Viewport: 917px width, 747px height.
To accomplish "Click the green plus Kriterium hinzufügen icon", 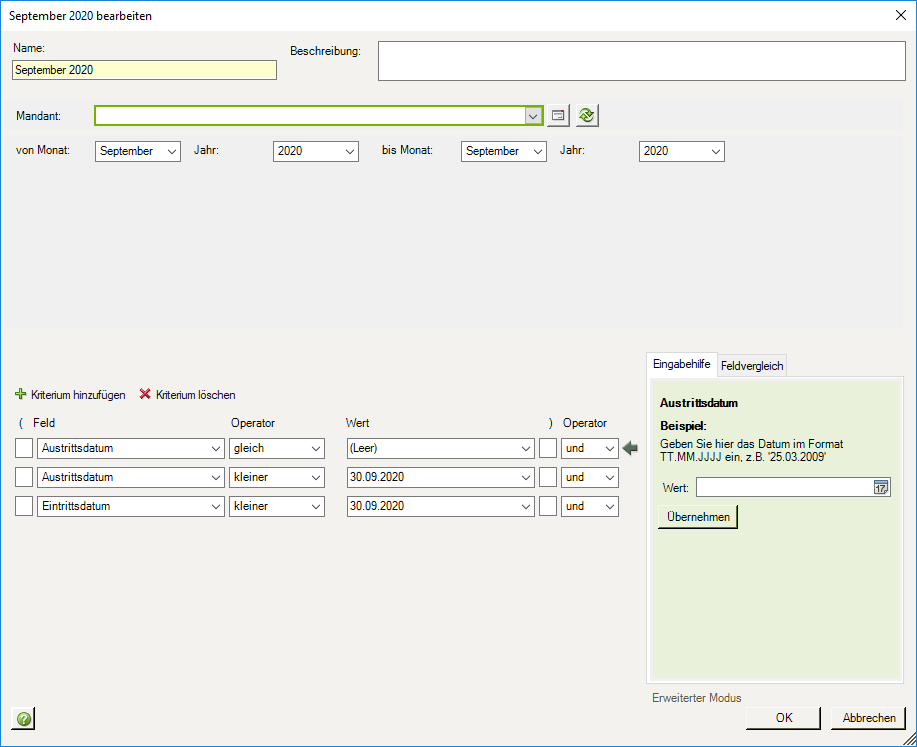I will [x=20, y=394].
